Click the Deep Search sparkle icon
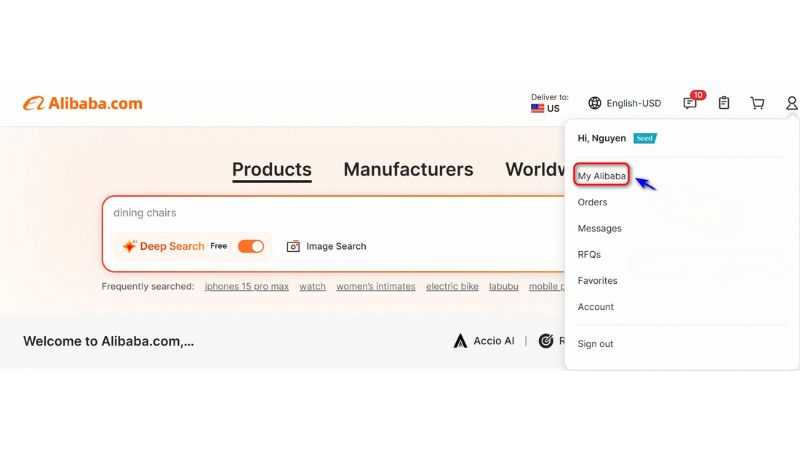 130,246
